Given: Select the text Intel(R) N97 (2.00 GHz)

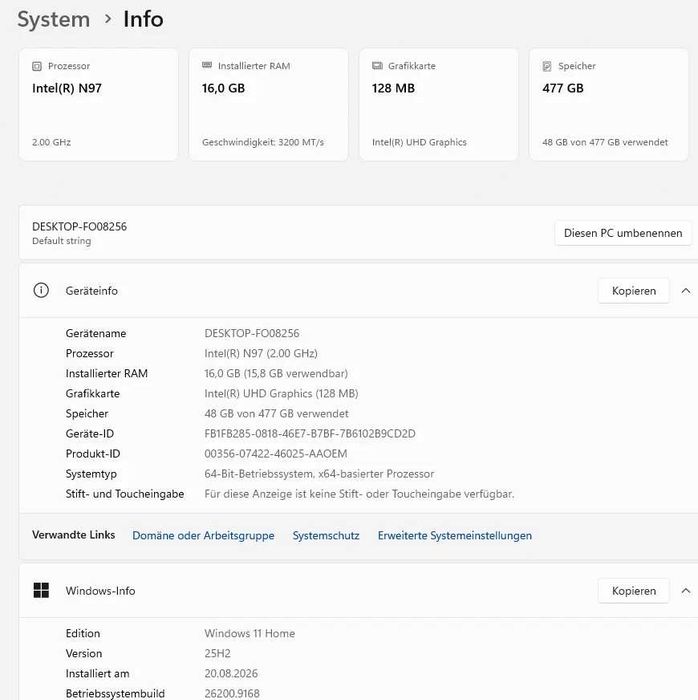Looking at the screenshot, I should (261, 354).
